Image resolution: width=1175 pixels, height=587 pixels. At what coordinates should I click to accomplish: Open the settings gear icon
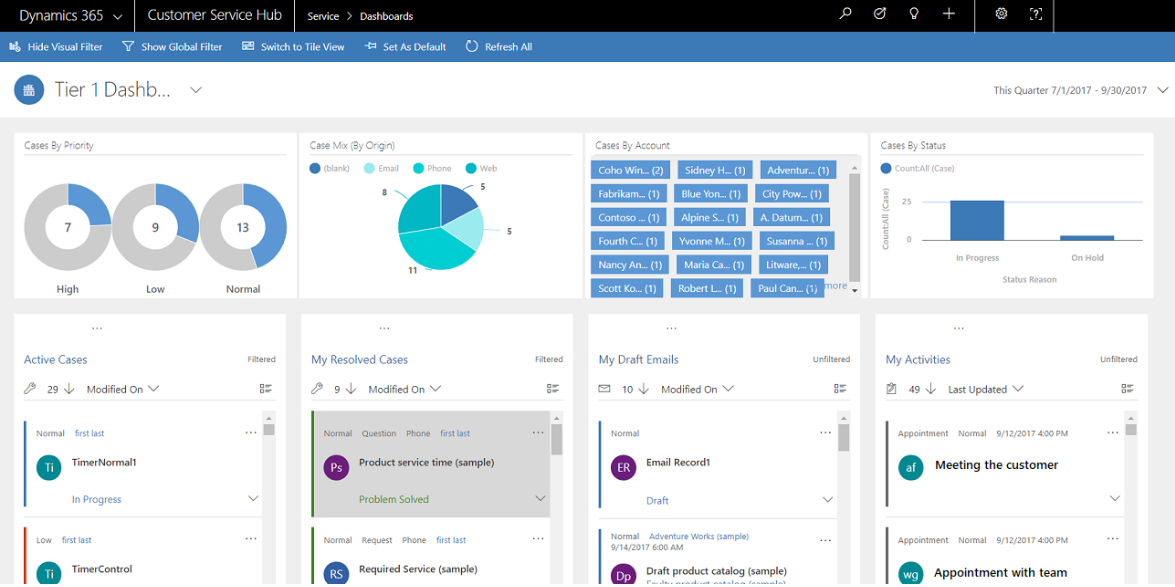1000,13
